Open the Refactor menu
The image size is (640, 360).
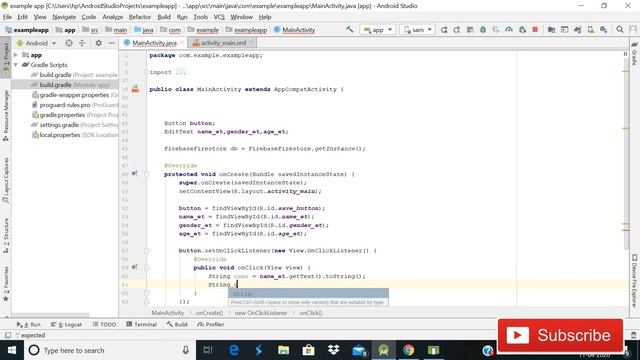click(140, 17)
